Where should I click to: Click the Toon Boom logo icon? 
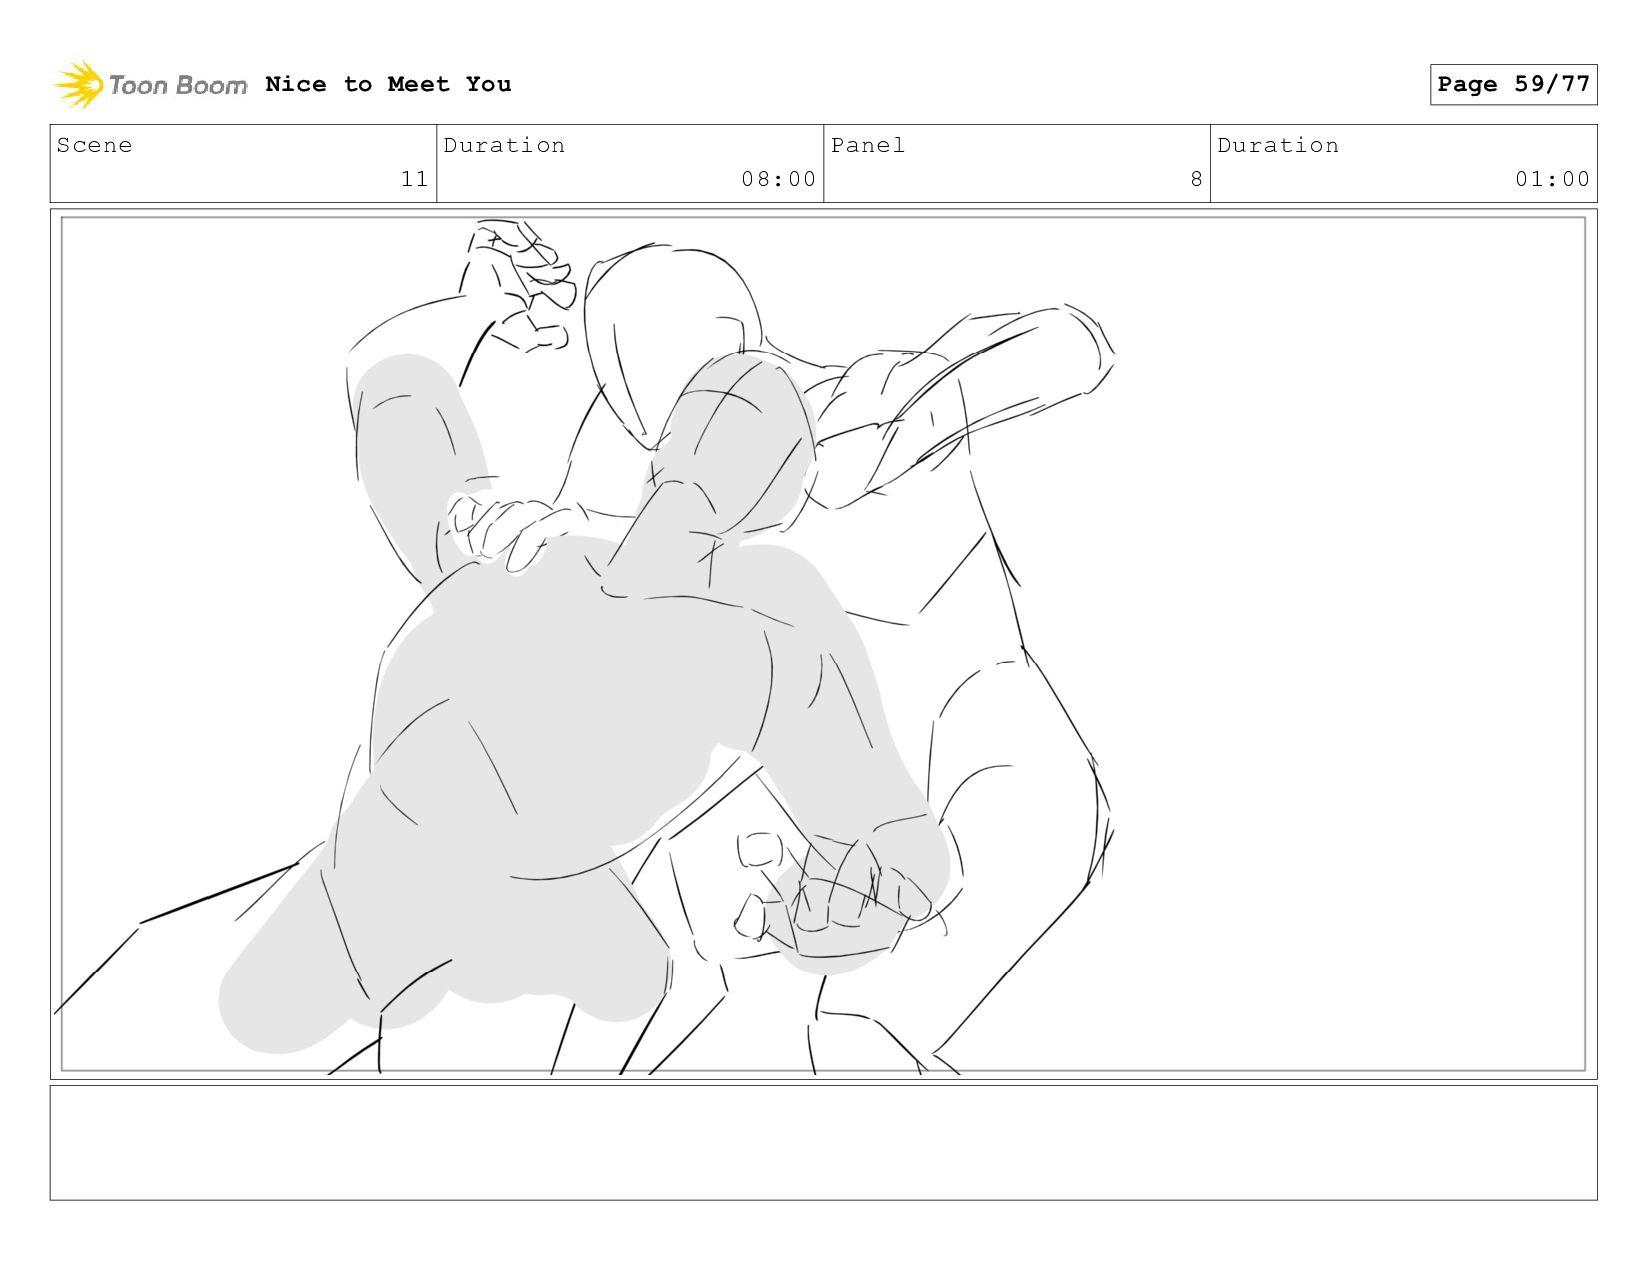coord(79,85)
